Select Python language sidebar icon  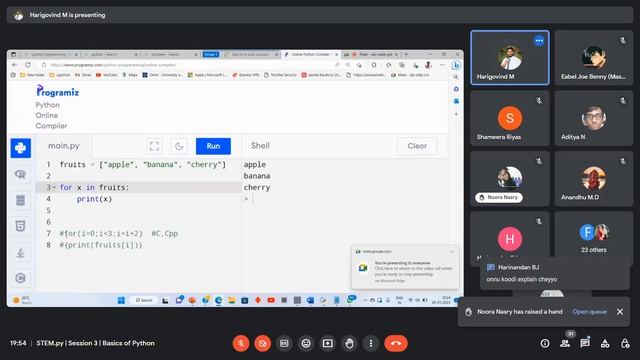[20, 148]
